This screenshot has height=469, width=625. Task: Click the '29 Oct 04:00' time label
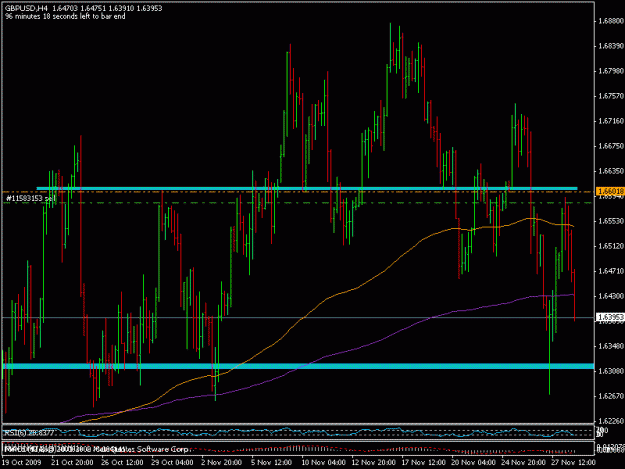(x=172, y=463)
